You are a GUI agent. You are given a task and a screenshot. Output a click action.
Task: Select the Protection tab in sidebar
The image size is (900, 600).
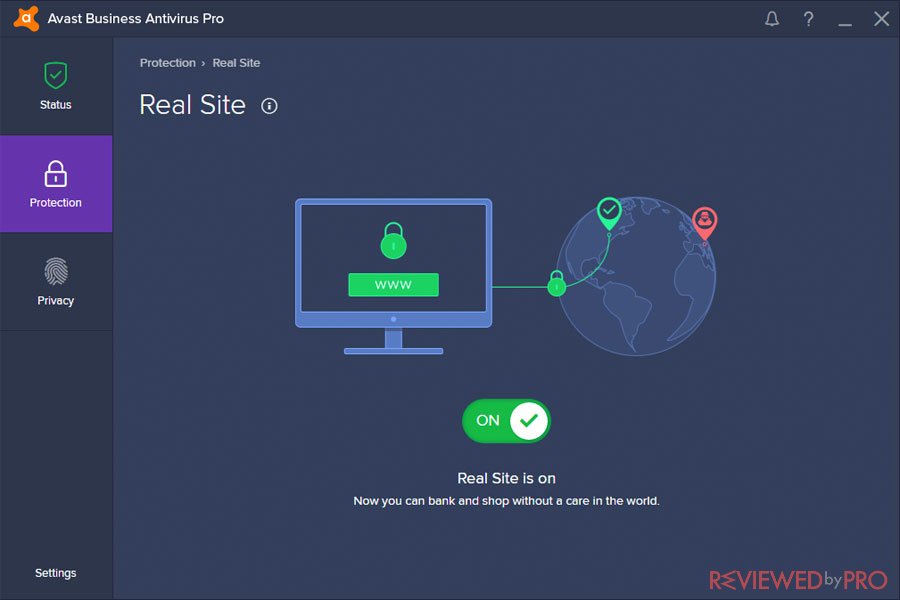tap(56, 184)
